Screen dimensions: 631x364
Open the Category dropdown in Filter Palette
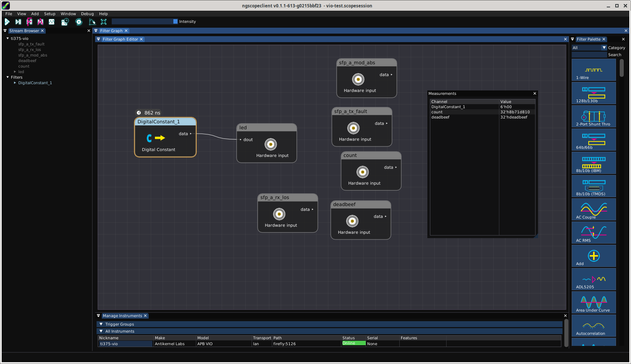point(589,47)
